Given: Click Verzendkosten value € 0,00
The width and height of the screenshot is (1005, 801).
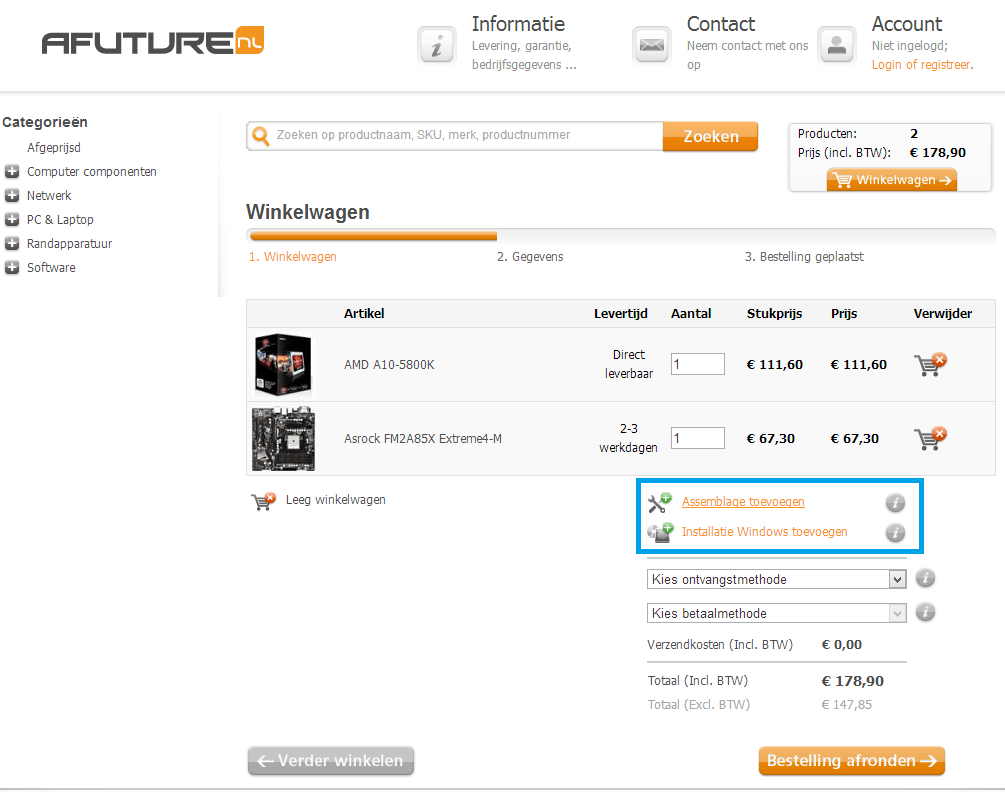Looking at the screenshot, I should pos(842,645).
